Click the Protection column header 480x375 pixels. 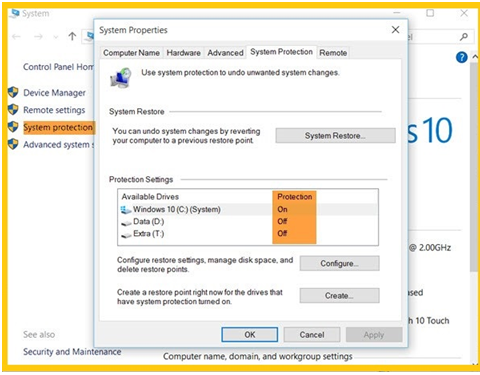295,197
